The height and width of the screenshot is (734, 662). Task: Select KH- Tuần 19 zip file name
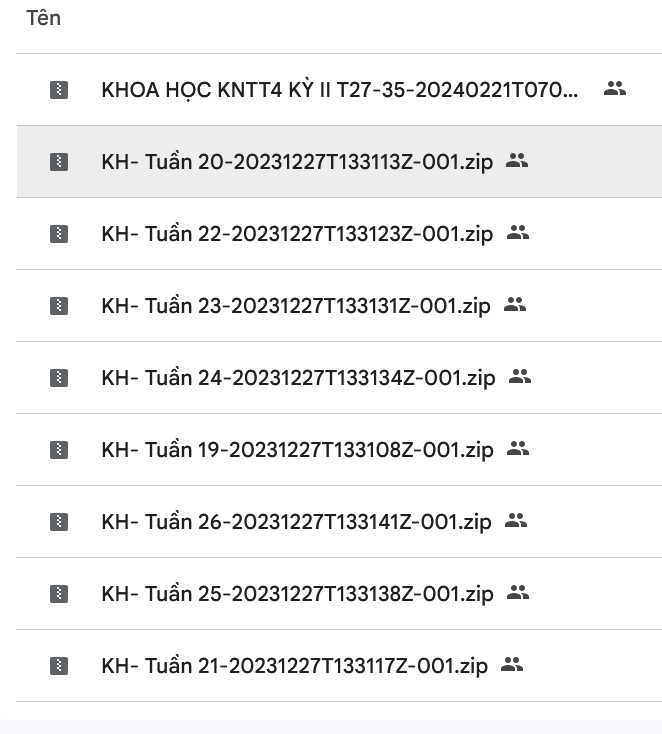pyautogui.click(x=297, y=450)
